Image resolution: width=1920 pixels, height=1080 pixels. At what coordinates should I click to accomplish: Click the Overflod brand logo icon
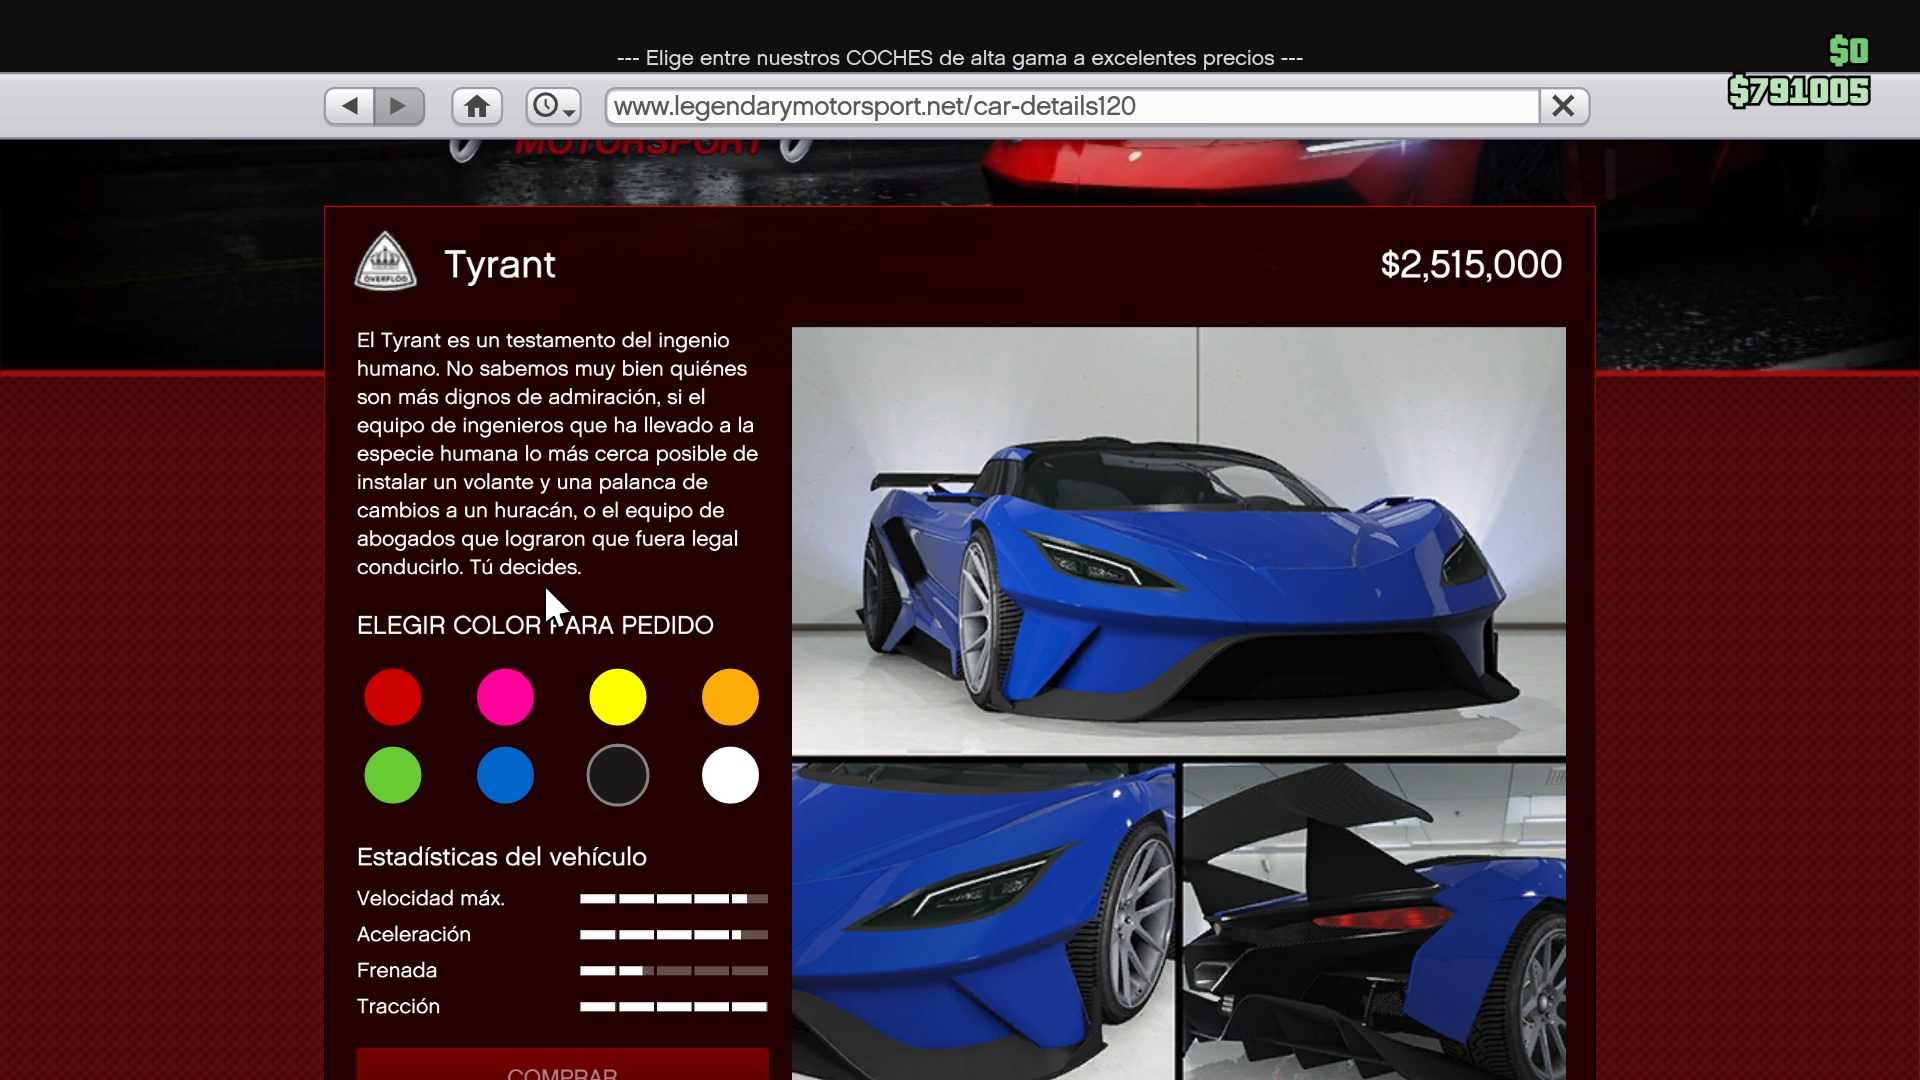point(385,263)
